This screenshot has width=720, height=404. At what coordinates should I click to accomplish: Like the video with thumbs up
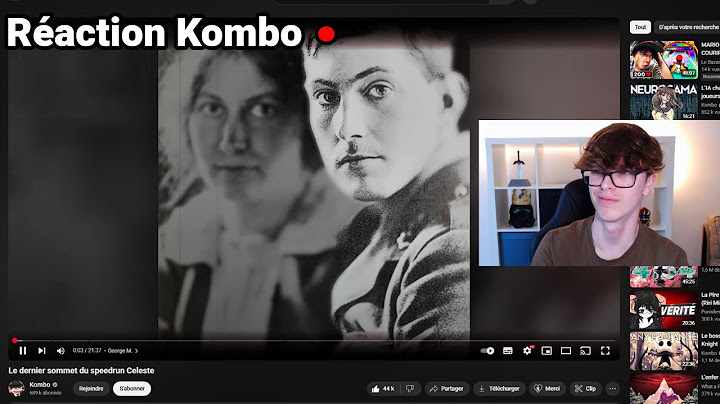tap(383, 389)
